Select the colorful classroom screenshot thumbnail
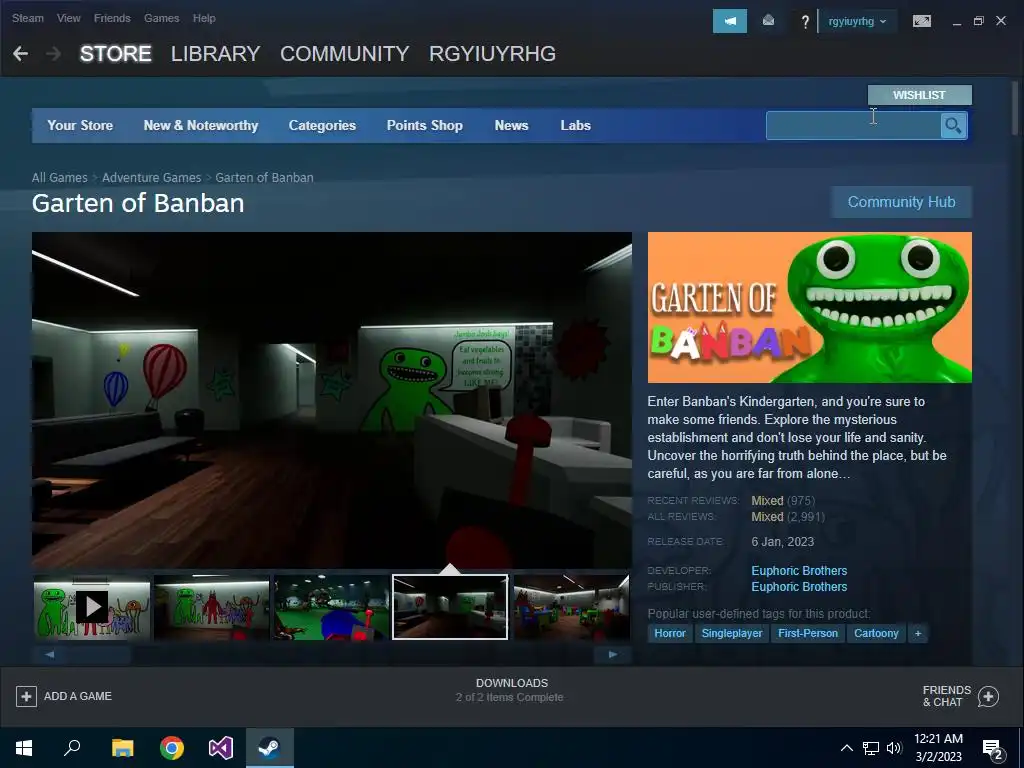This screenshot has height=768, width=1024. coord(571,607)
